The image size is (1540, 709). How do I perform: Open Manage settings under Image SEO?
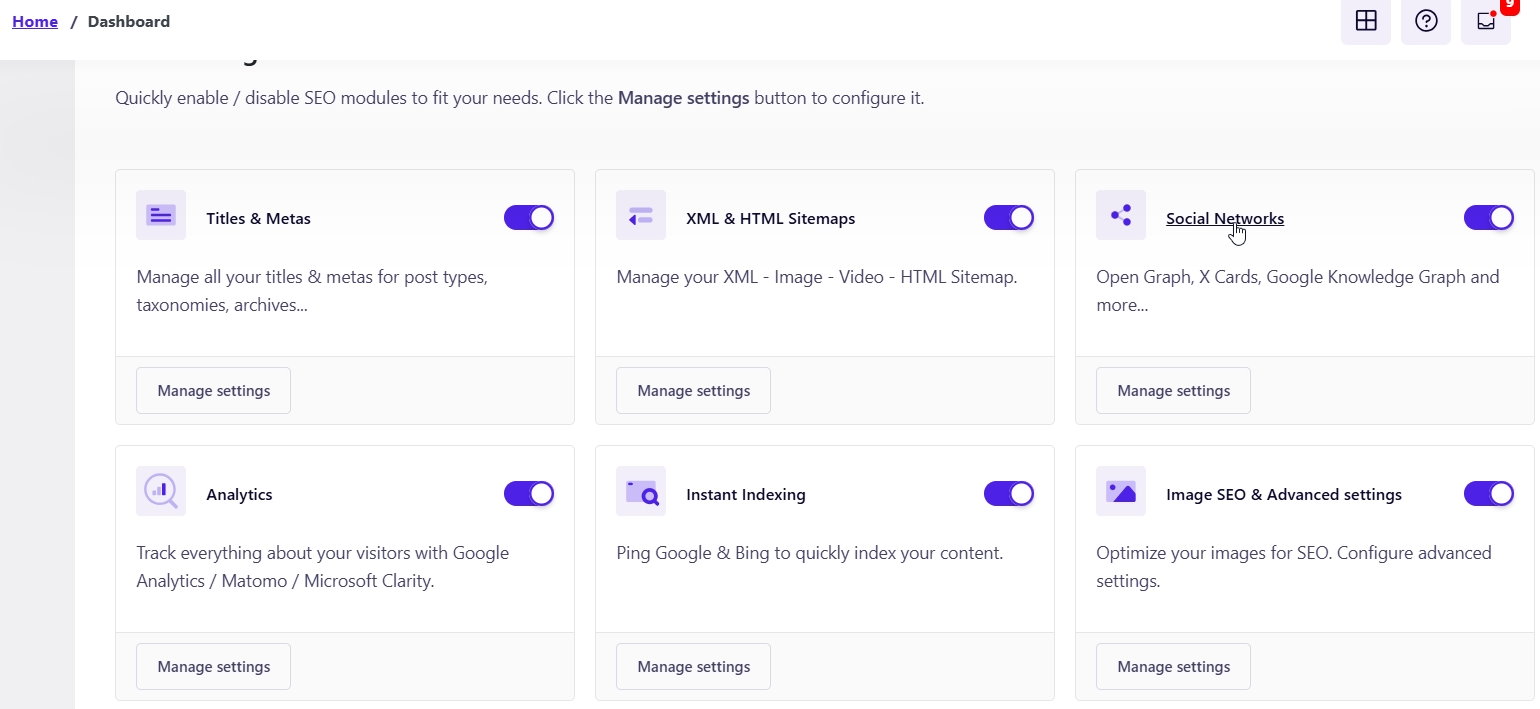[1173, 666]
